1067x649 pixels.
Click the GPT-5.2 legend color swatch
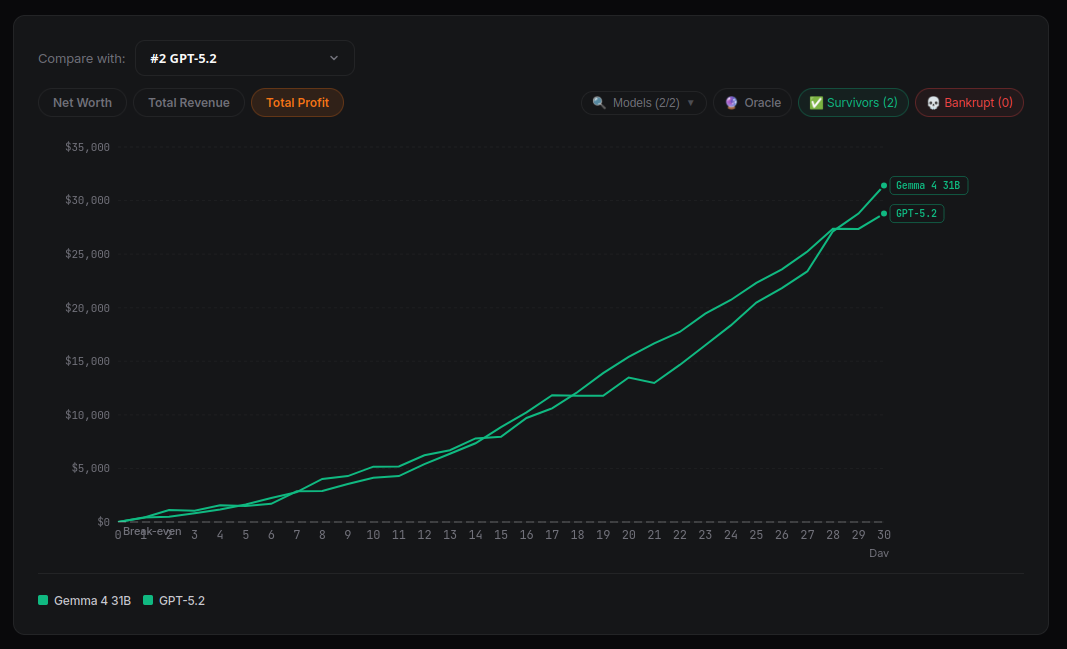coord(148,600)
